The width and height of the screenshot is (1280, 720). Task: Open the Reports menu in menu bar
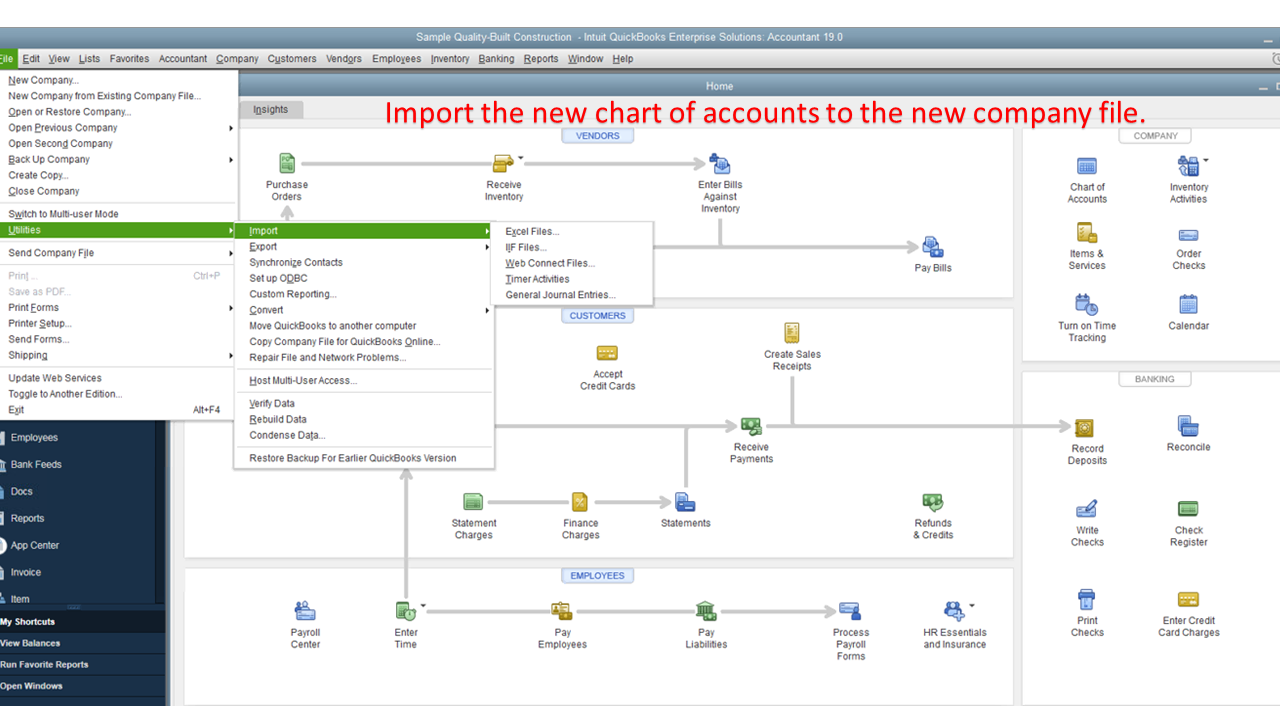click(541, 59)
